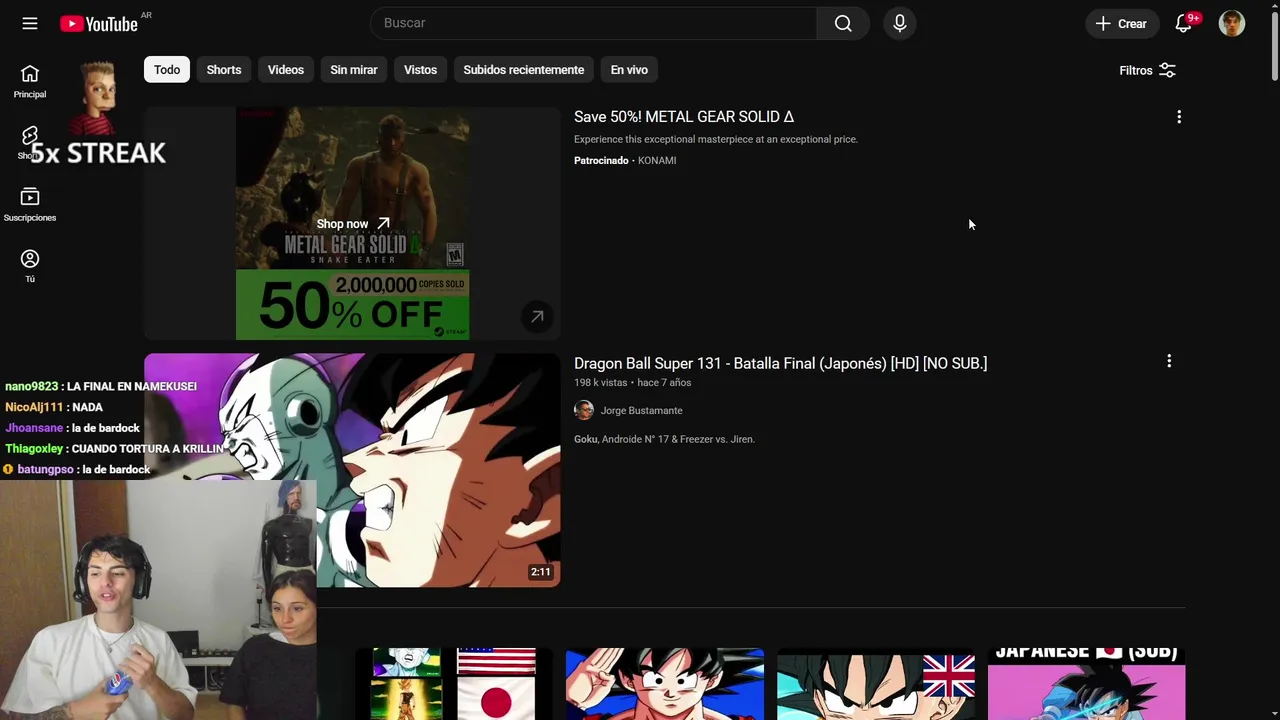This screenshot has height=720, width=1280.
Task: Open the Jorge Bustamante channel name
Action: click(641, 410)
